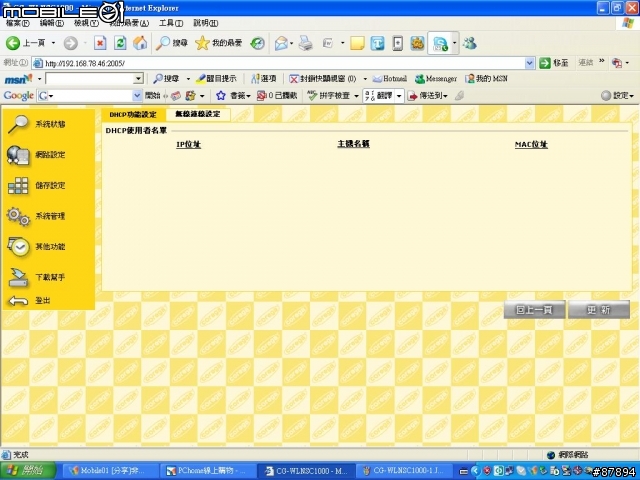Switch to Mobile01 taskbar window
Screen dimensions: 640x480
(x=109, y=471)
